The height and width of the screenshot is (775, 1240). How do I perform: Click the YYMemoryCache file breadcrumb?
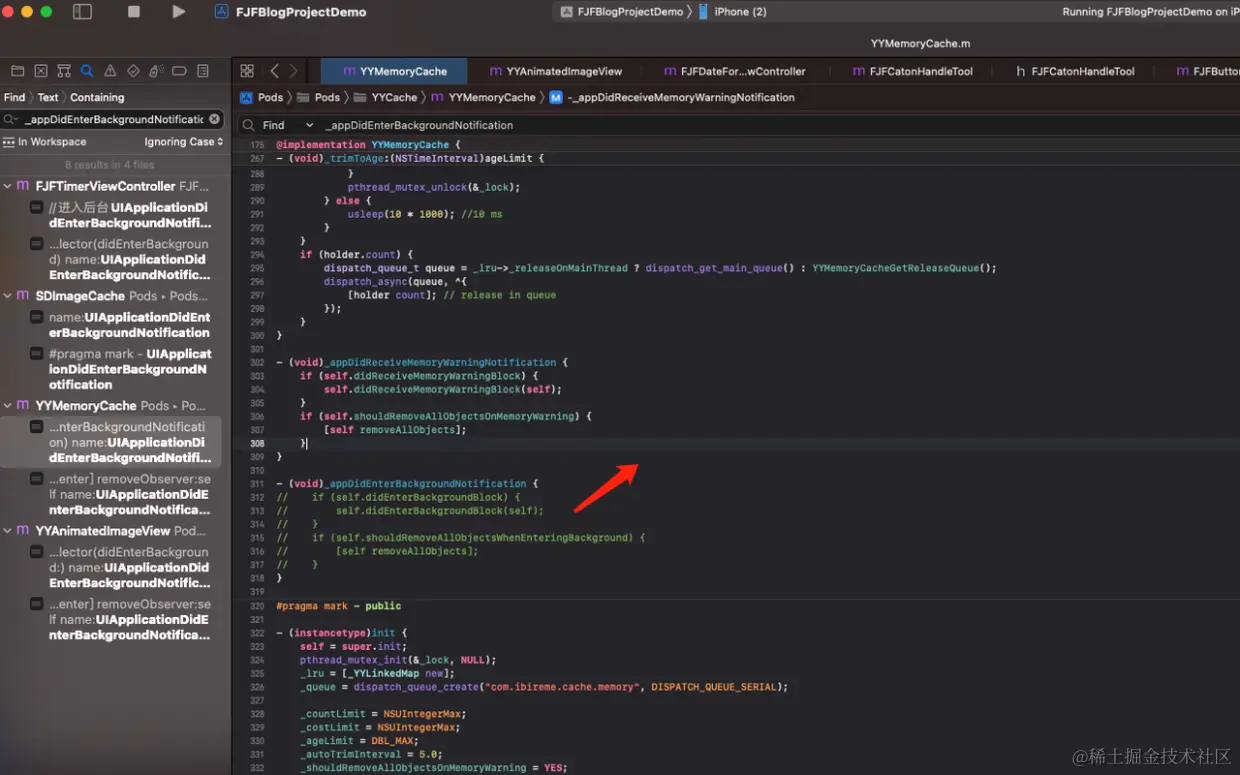483,97
